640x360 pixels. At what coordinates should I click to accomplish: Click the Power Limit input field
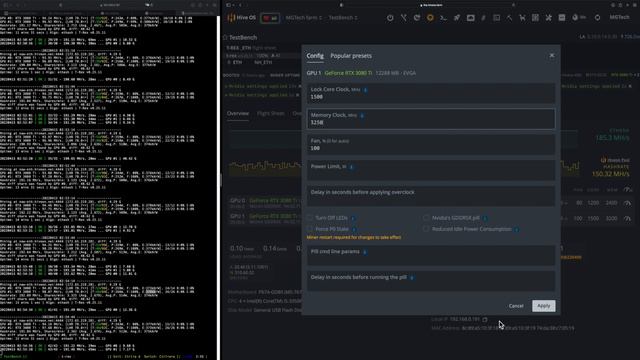point(431,170)
